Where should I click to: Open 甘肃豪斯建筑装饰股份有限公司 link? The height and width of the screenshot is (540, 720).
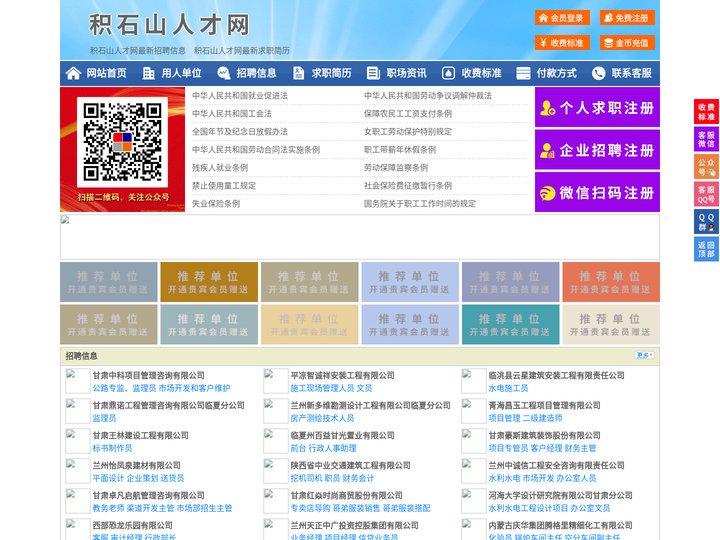click(545, 435)
